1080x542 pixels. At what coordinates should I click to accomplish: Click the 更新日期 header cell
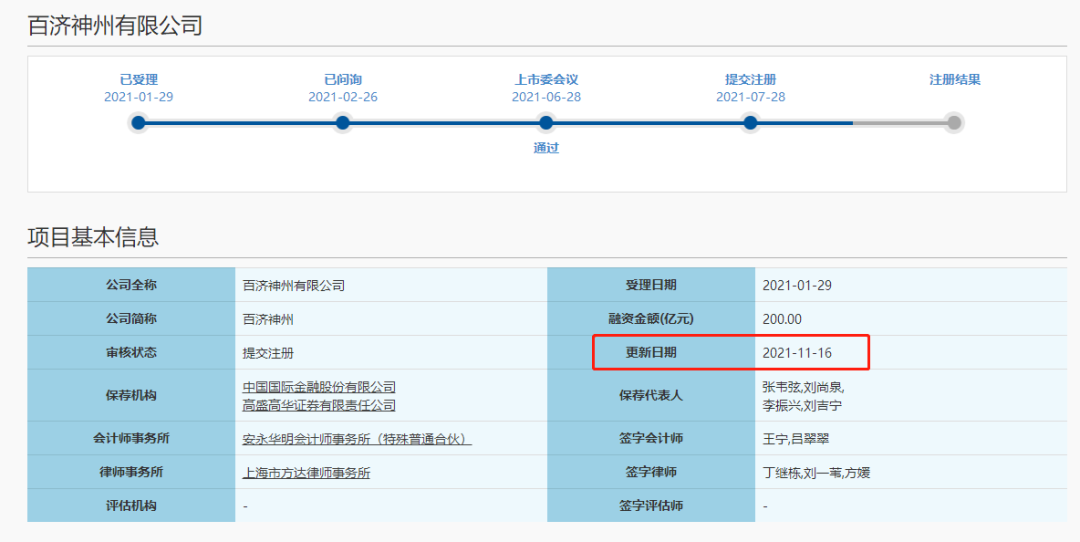[x=651, y=353]
